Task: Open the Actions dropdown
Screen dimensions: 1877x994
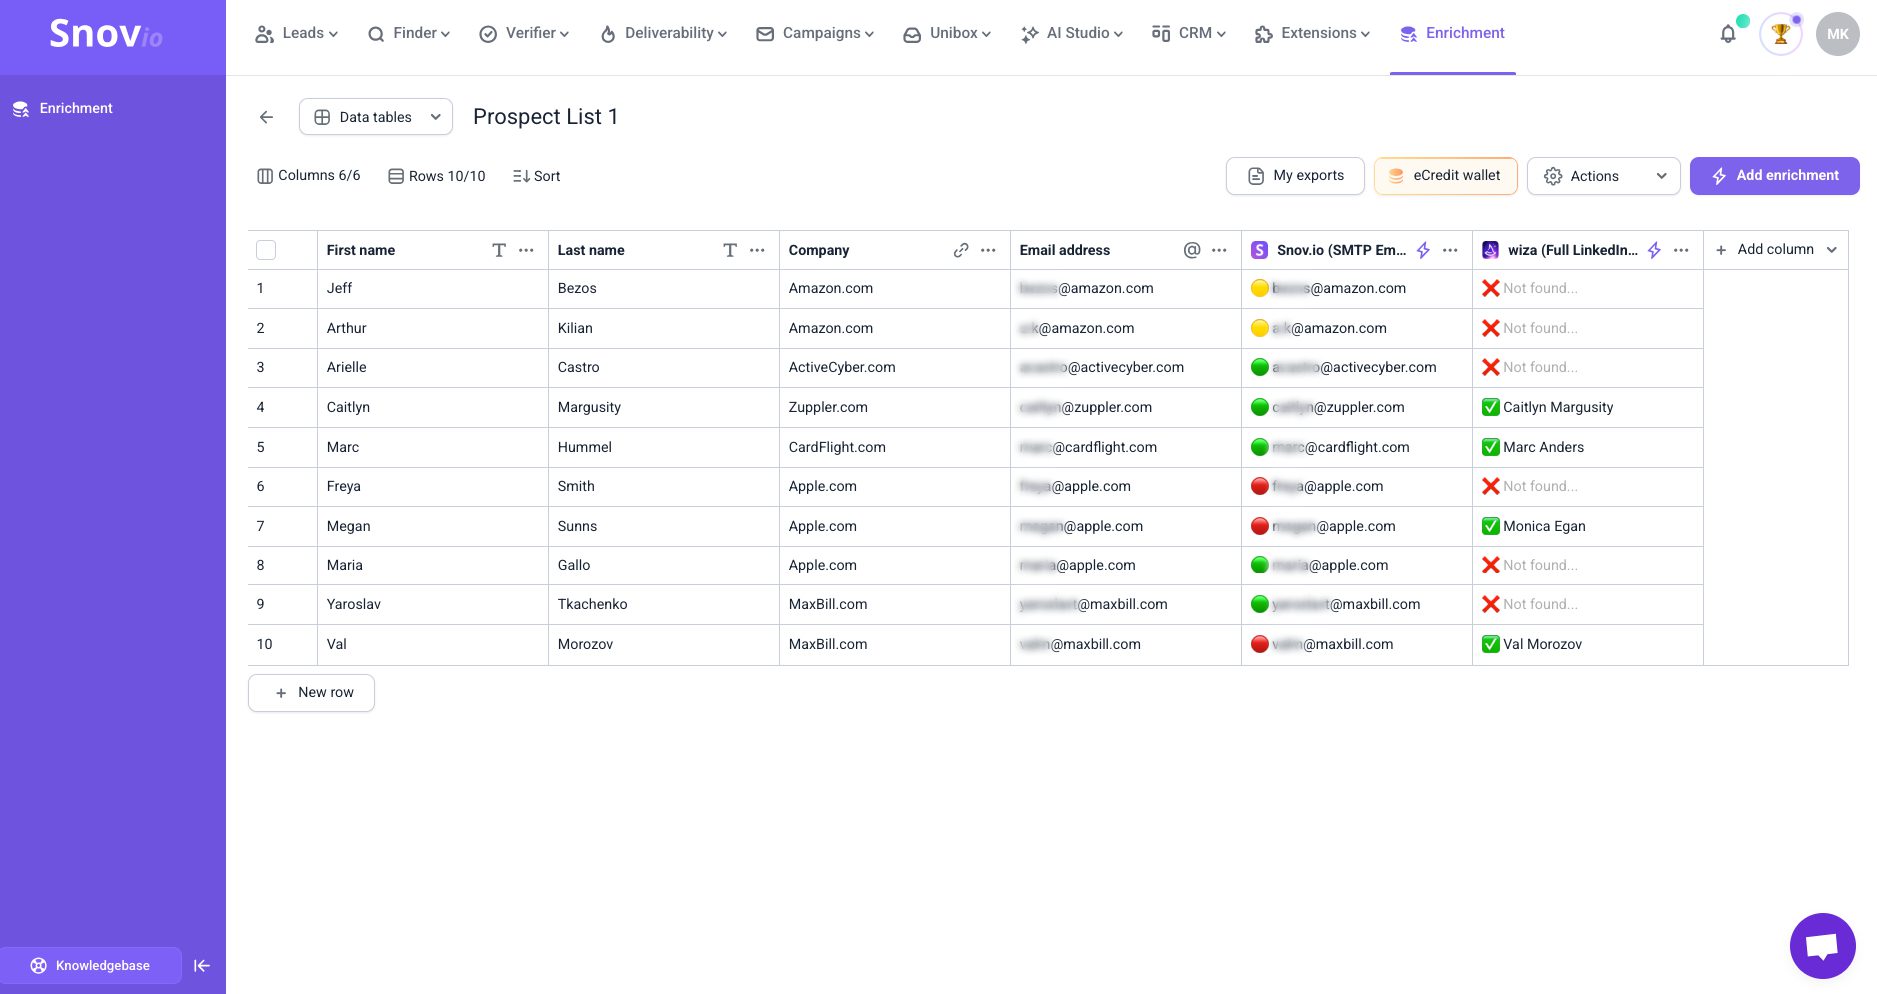Action: pos(1603,176)
